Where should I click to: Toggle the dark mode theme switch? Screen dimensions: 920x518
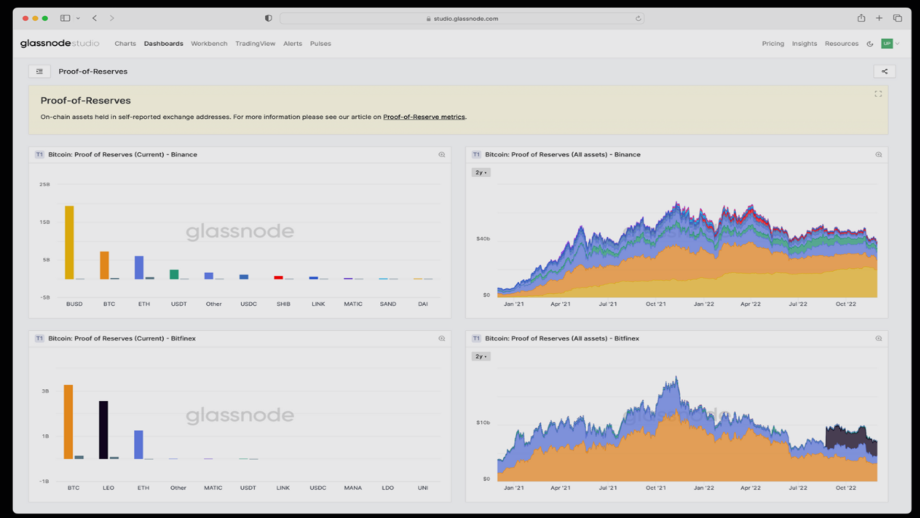tap(870, 44)
